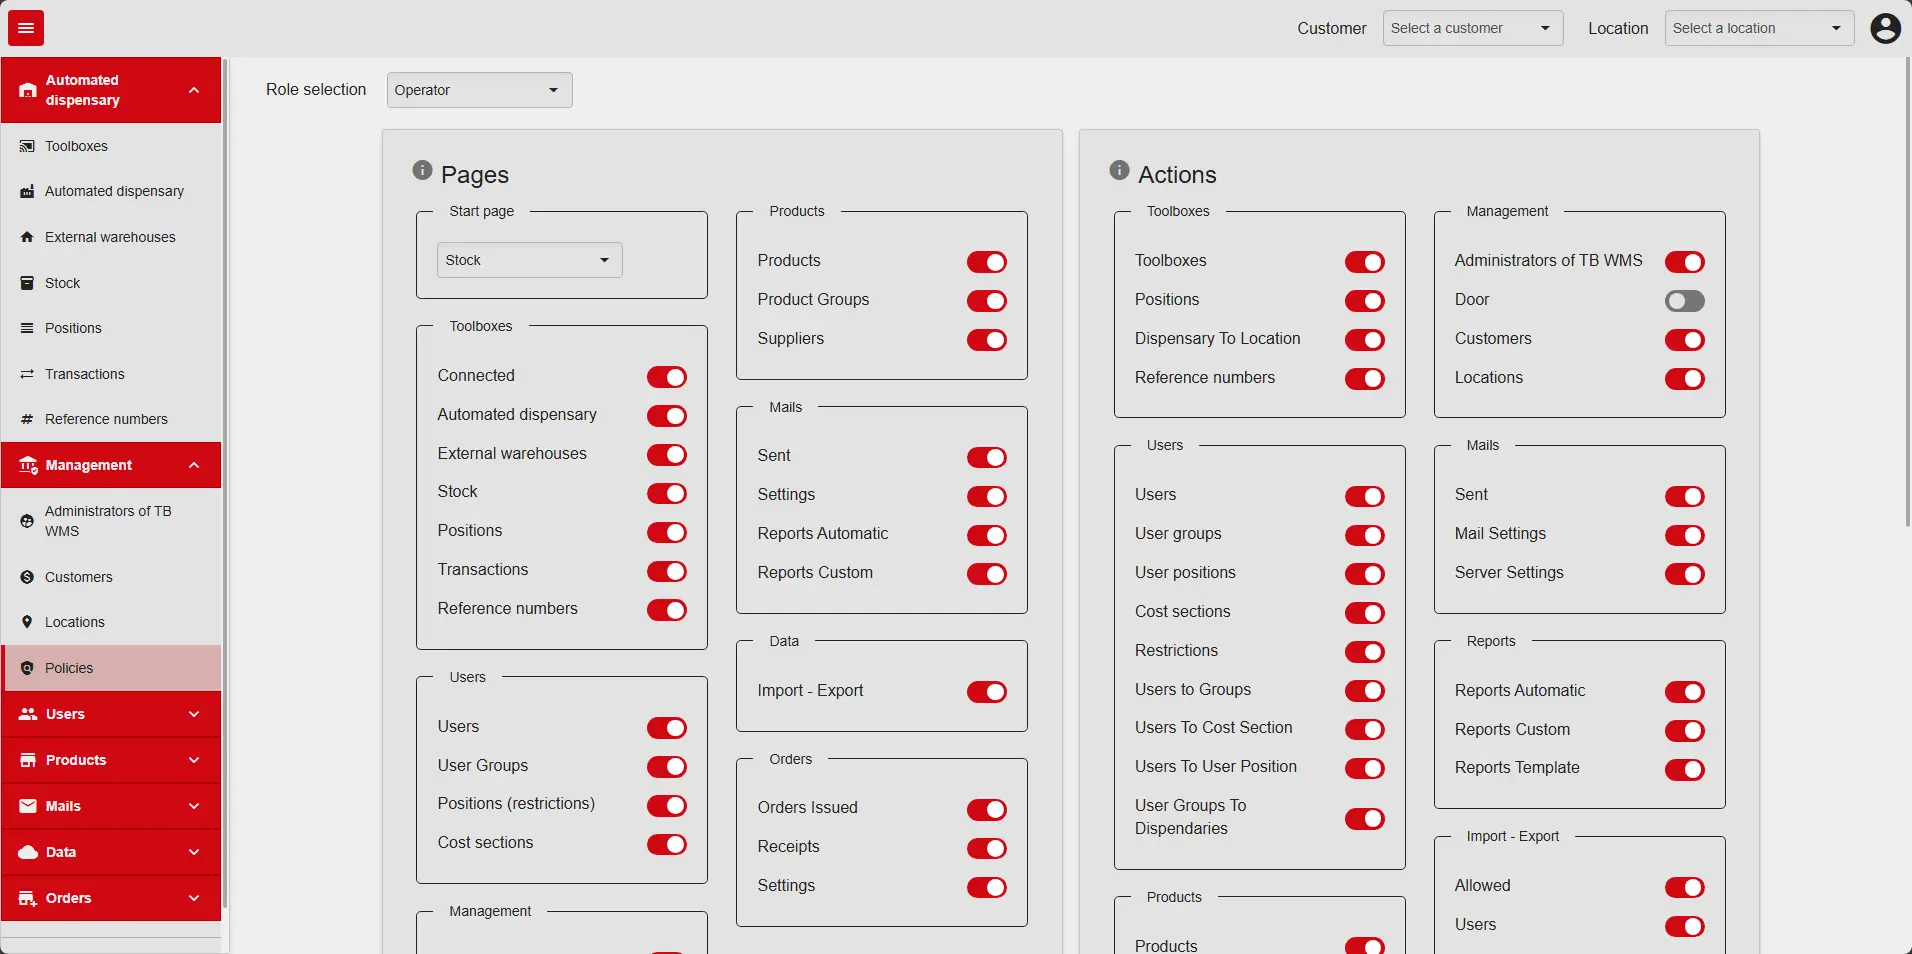Click the Toolboxes sidebar icon
The width and height of the screenshot is (1912, 954).
[27, 146]
